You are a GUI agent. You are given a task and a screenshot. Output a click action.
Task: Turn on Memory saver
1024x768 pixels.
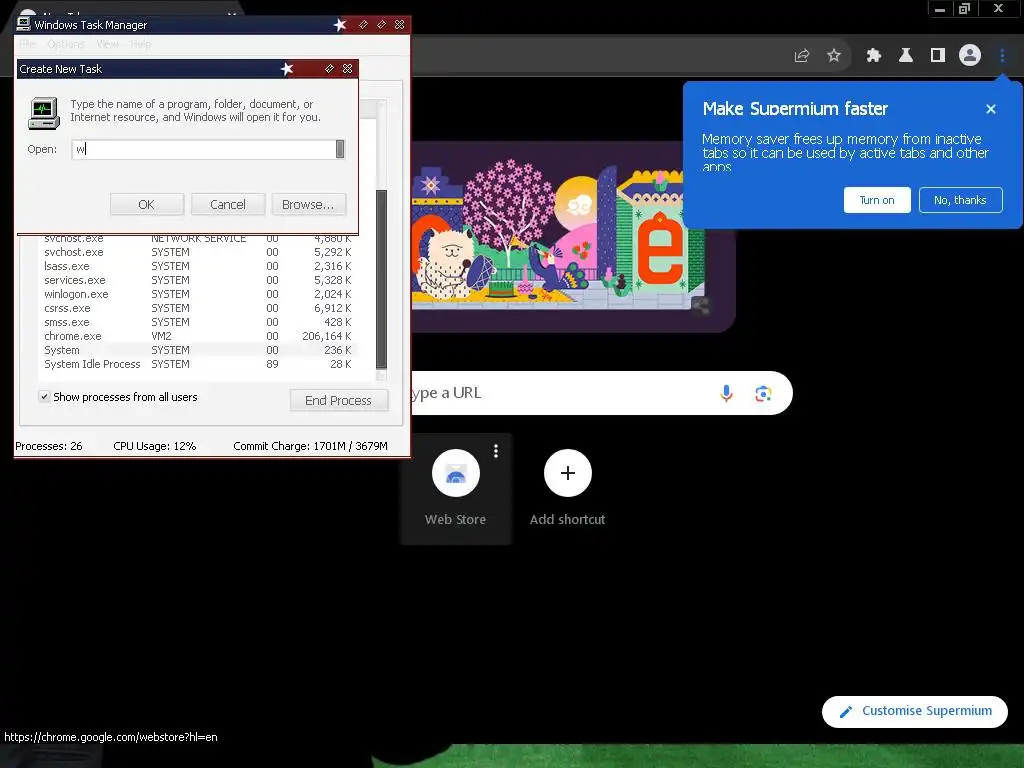[x=876, y=200]
